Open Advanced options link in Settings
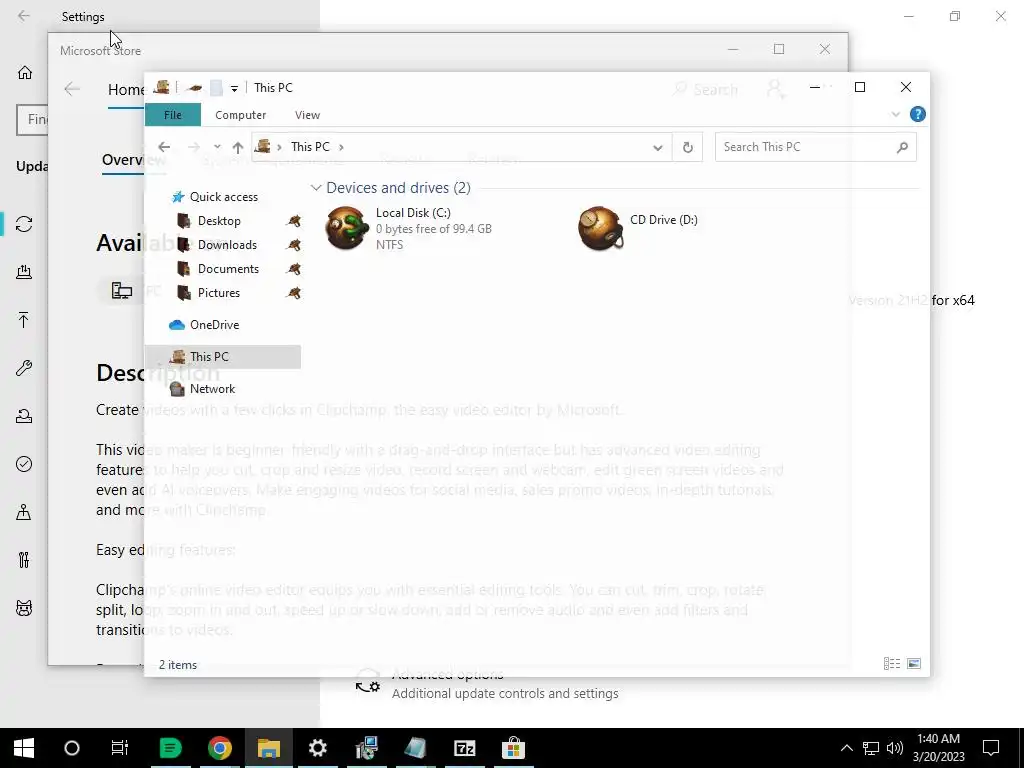 click(447, 675)
